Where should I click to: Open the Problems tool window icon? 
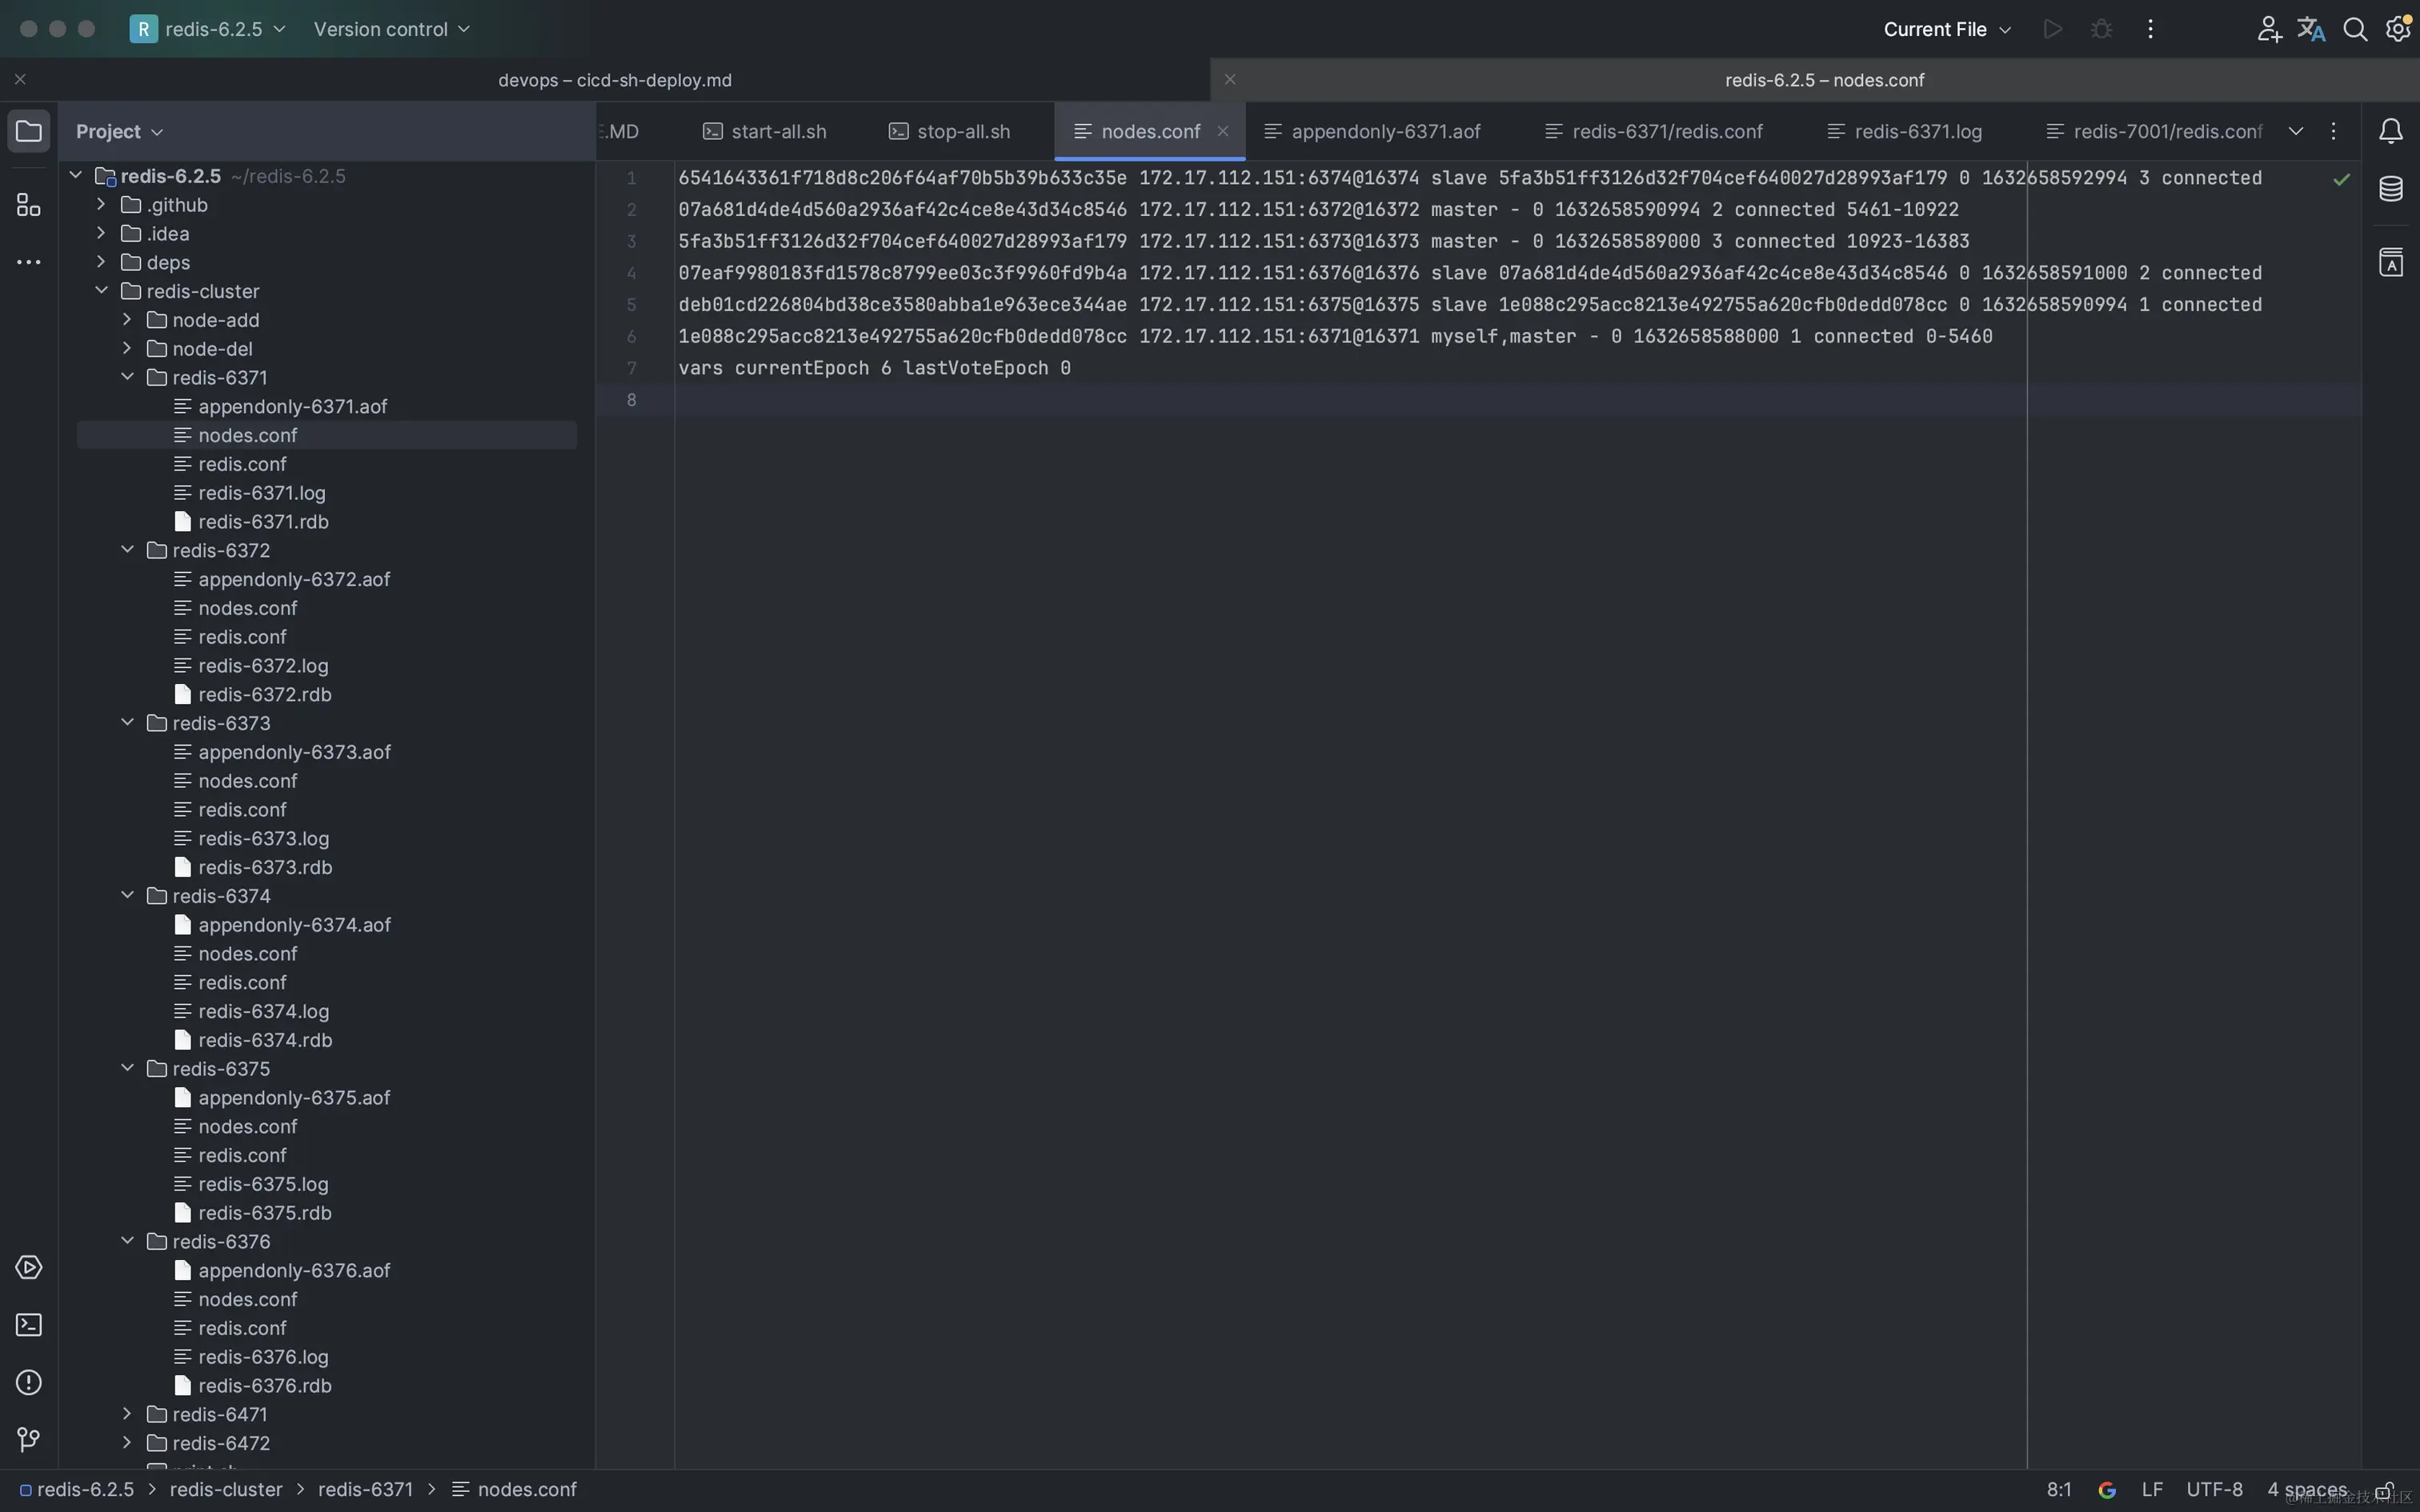(x=29, y=1382)
